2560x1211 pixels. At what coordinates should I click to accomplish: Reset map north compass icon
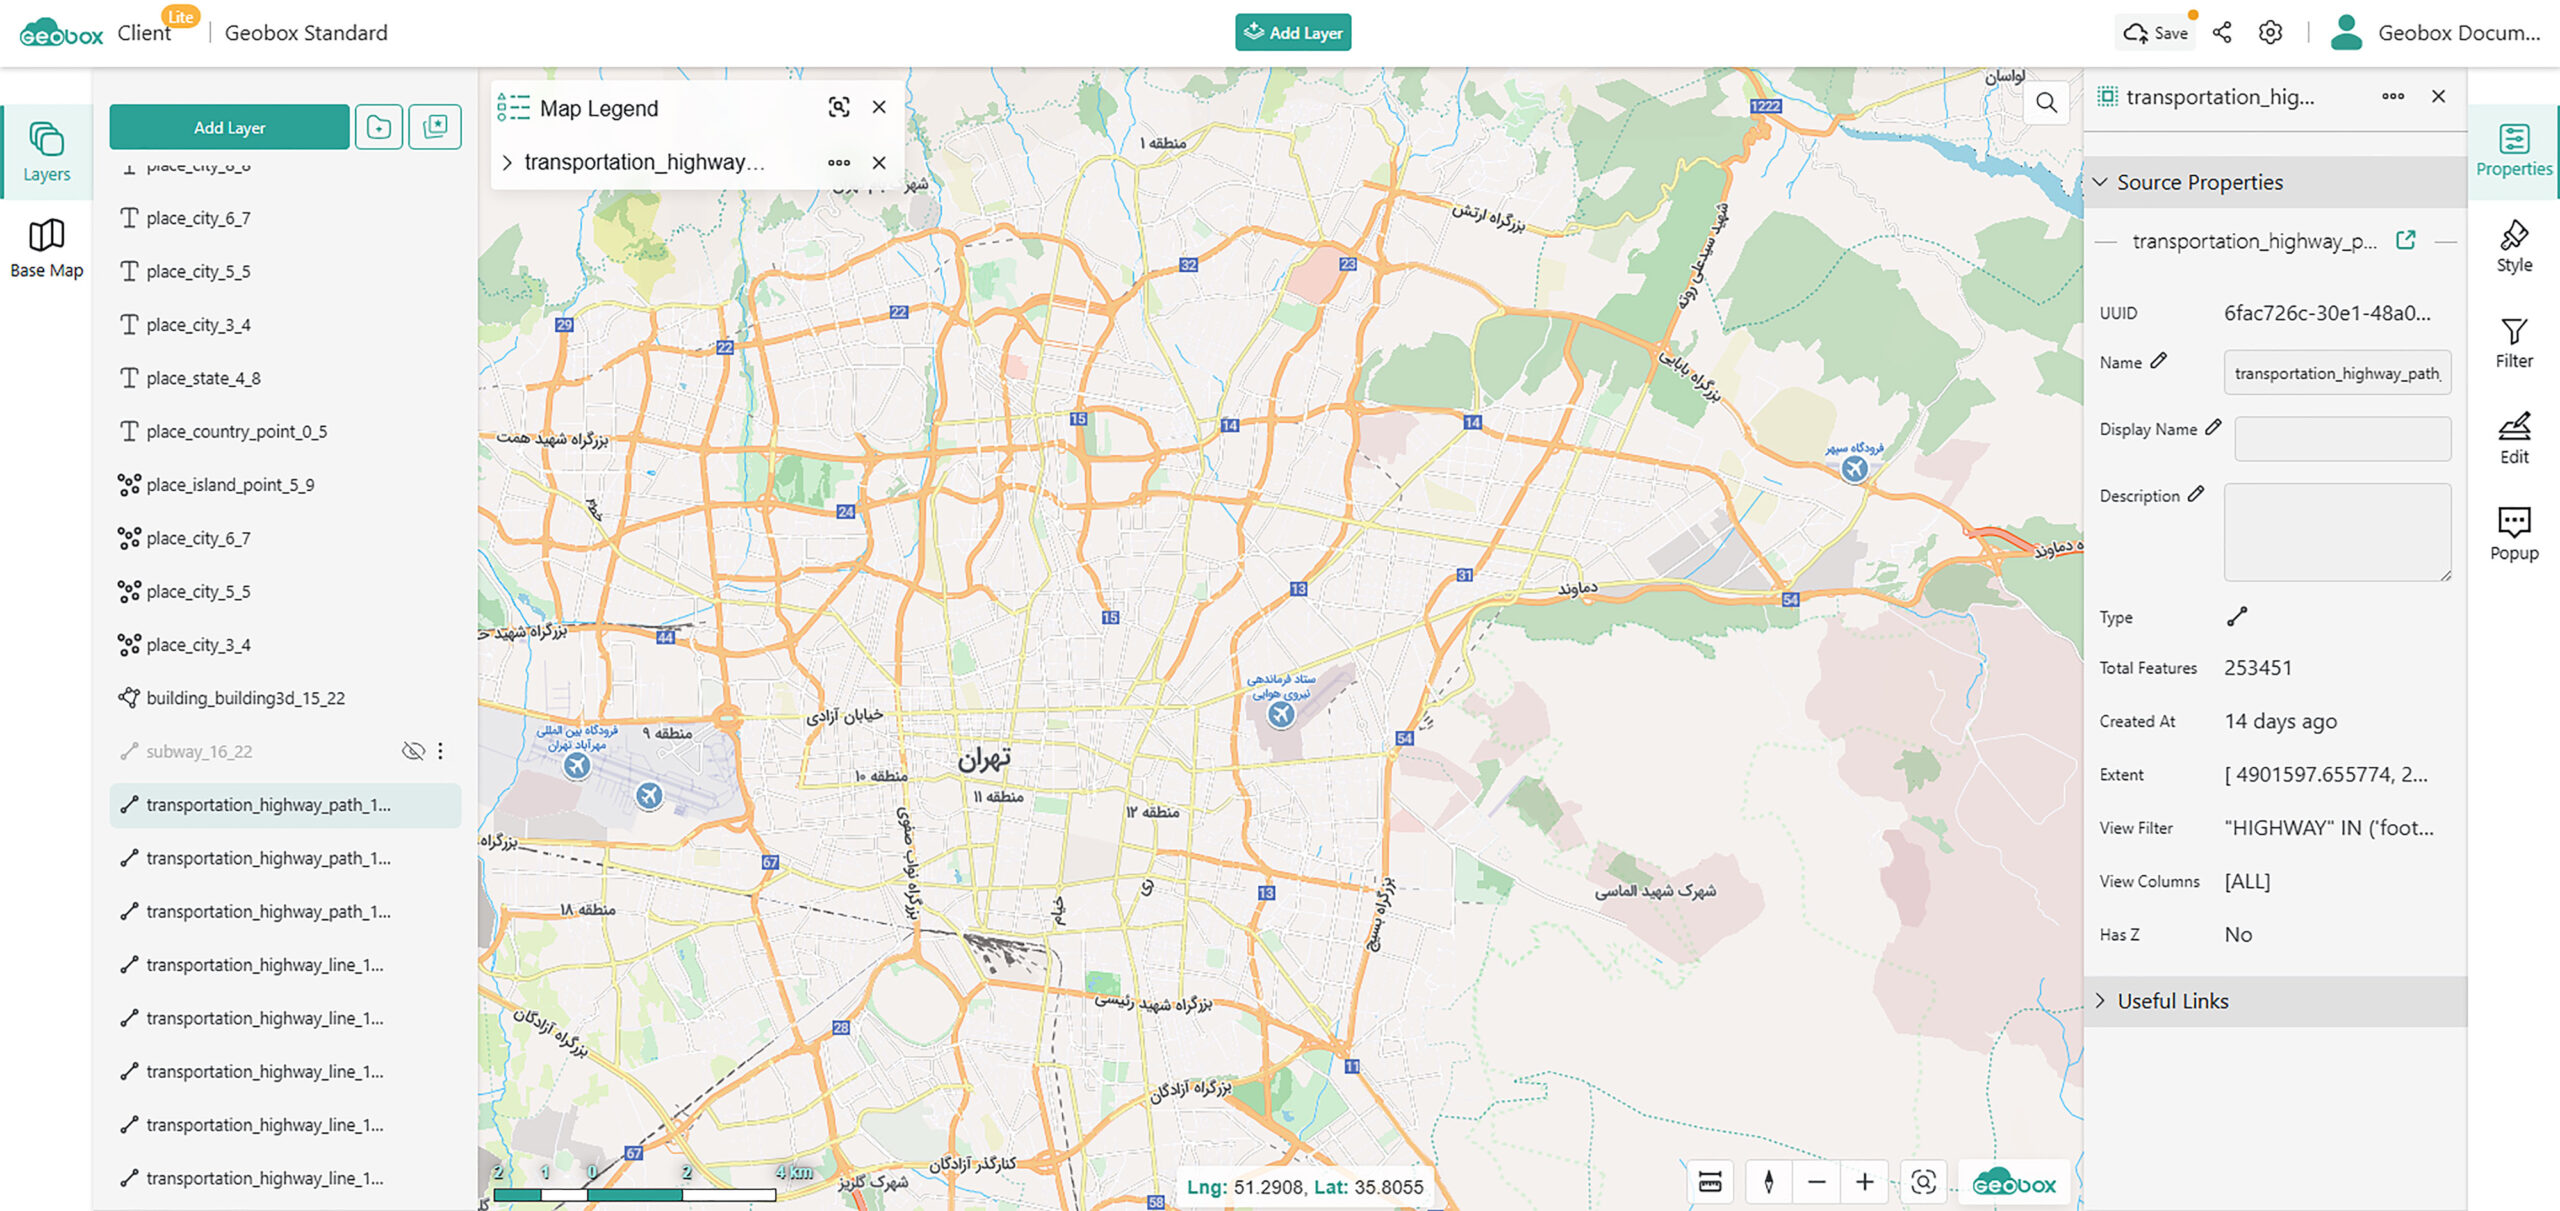tap(1768, 1182)
